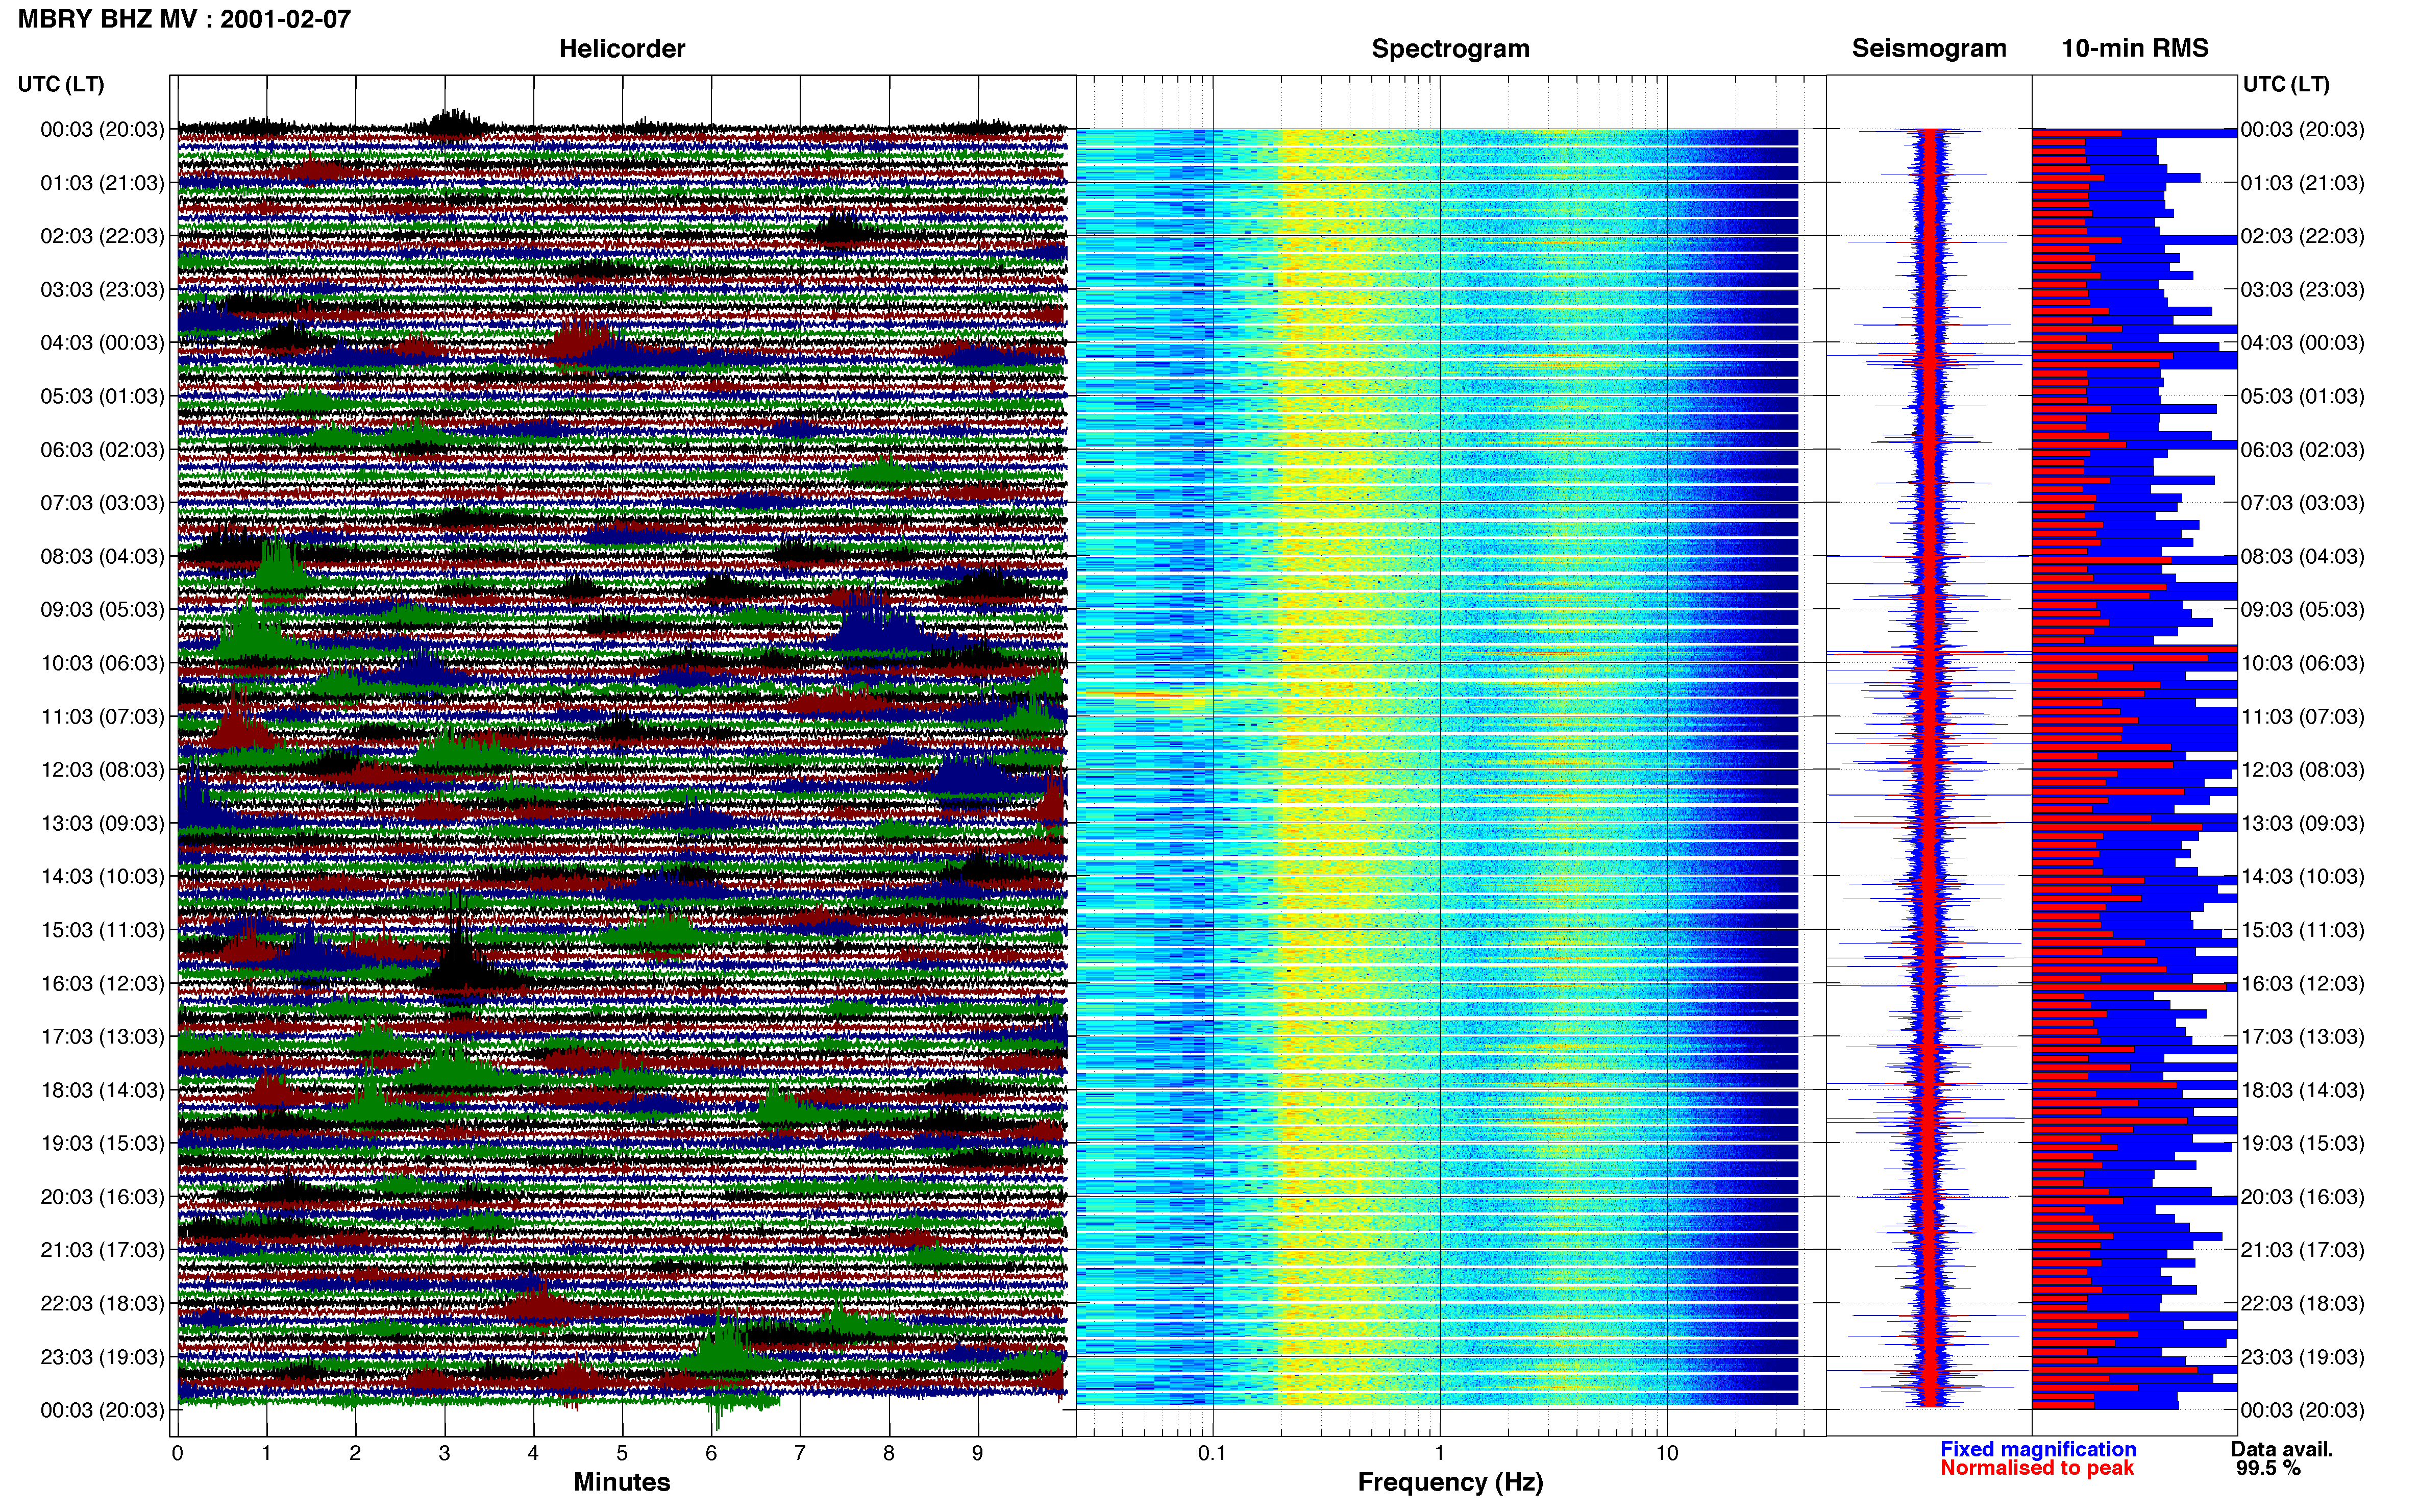
Task: Click 16:03 (12:03) label beside the RMS panel
Action: (2302, 983)
